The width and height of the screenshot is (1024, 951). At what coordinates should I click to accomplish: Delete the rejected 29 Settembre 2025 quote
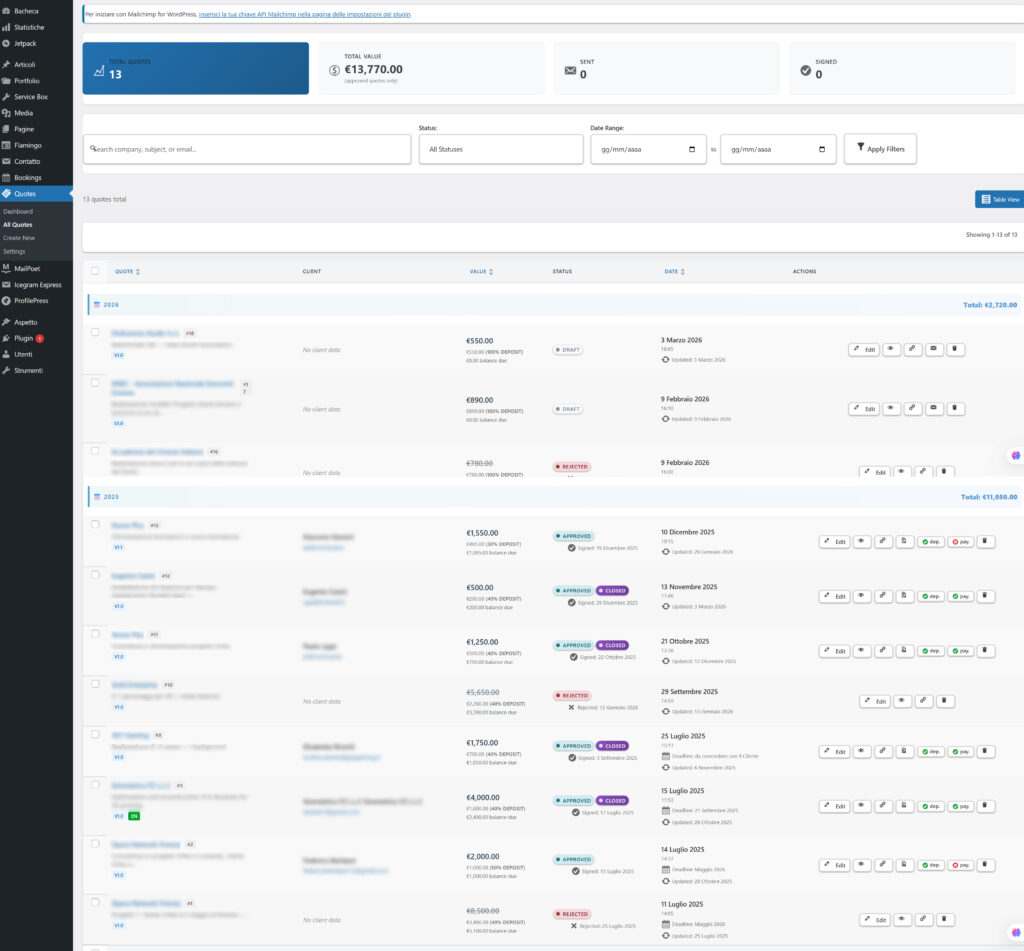click(x=944, y=701)
